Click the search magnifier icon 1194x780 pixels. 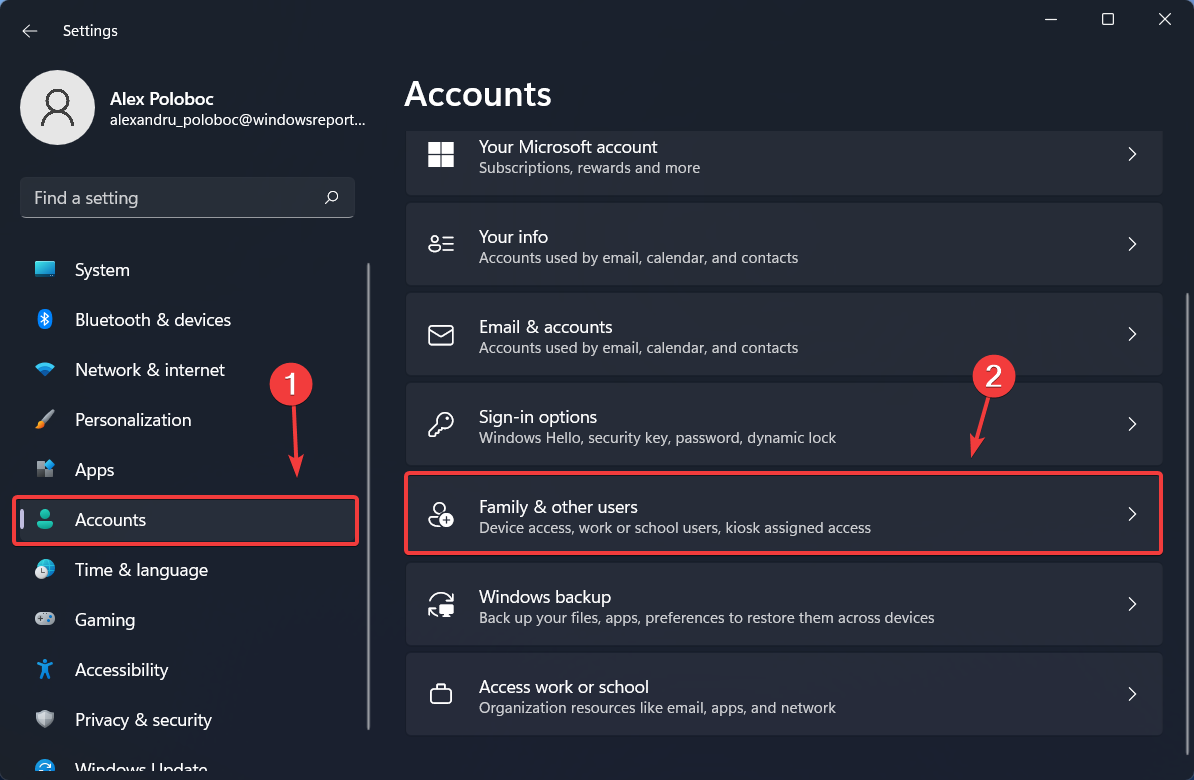click(x=332, y=198)
